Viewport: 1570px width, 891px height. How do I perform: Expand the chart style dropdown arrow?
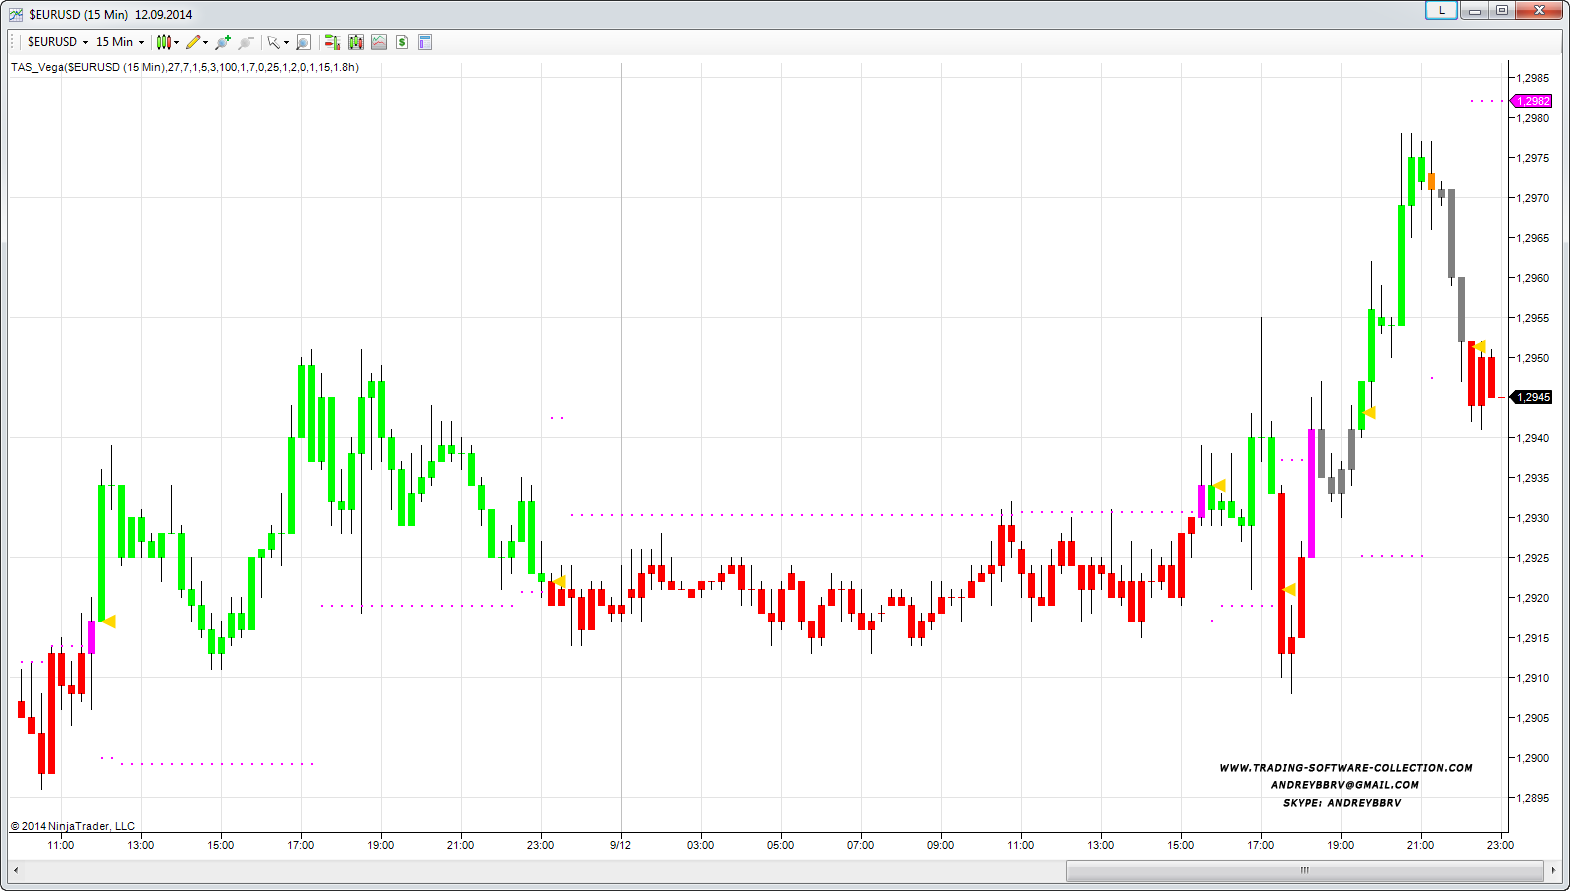pos(177,42)
